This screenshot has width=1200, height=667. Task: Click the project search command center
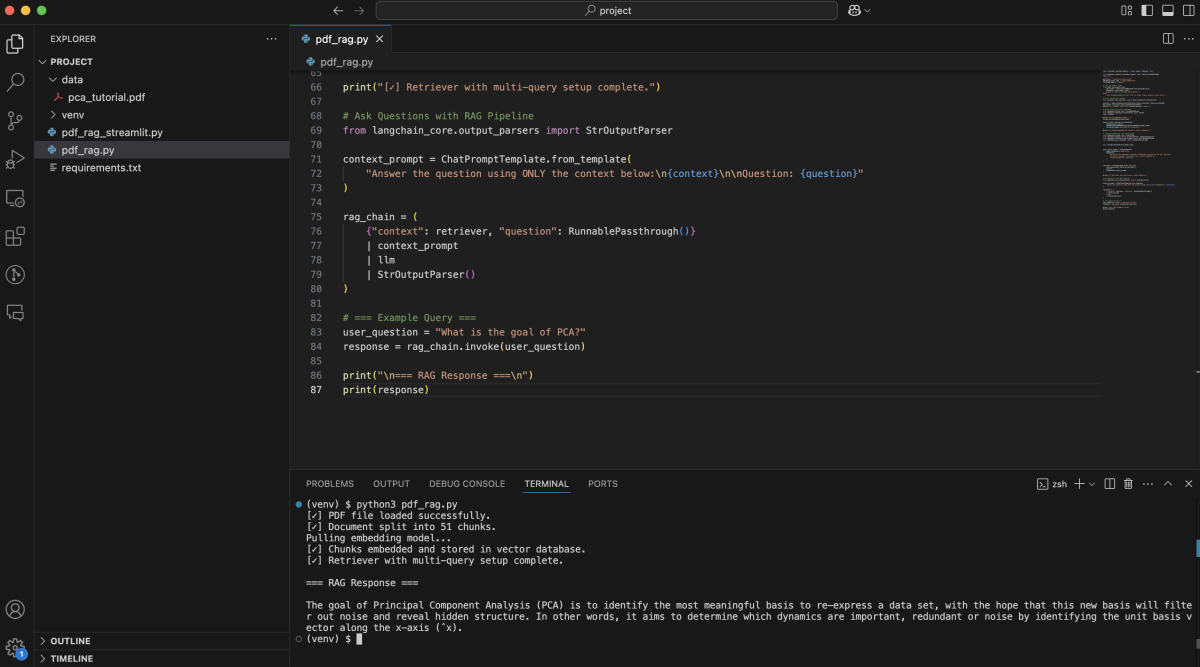(x=606, y=10)
